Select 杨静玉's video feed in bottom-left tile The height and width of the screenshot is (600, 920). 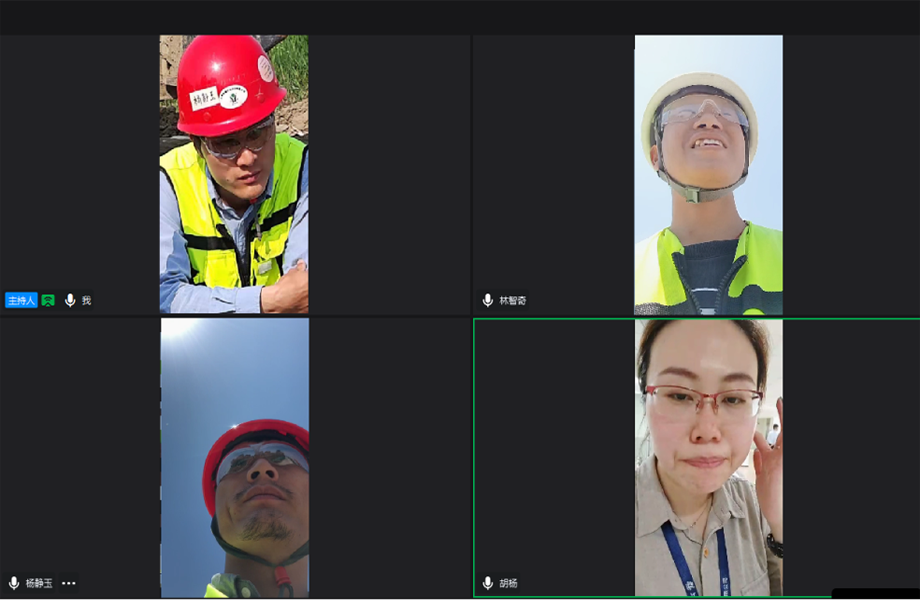point(235,458)
